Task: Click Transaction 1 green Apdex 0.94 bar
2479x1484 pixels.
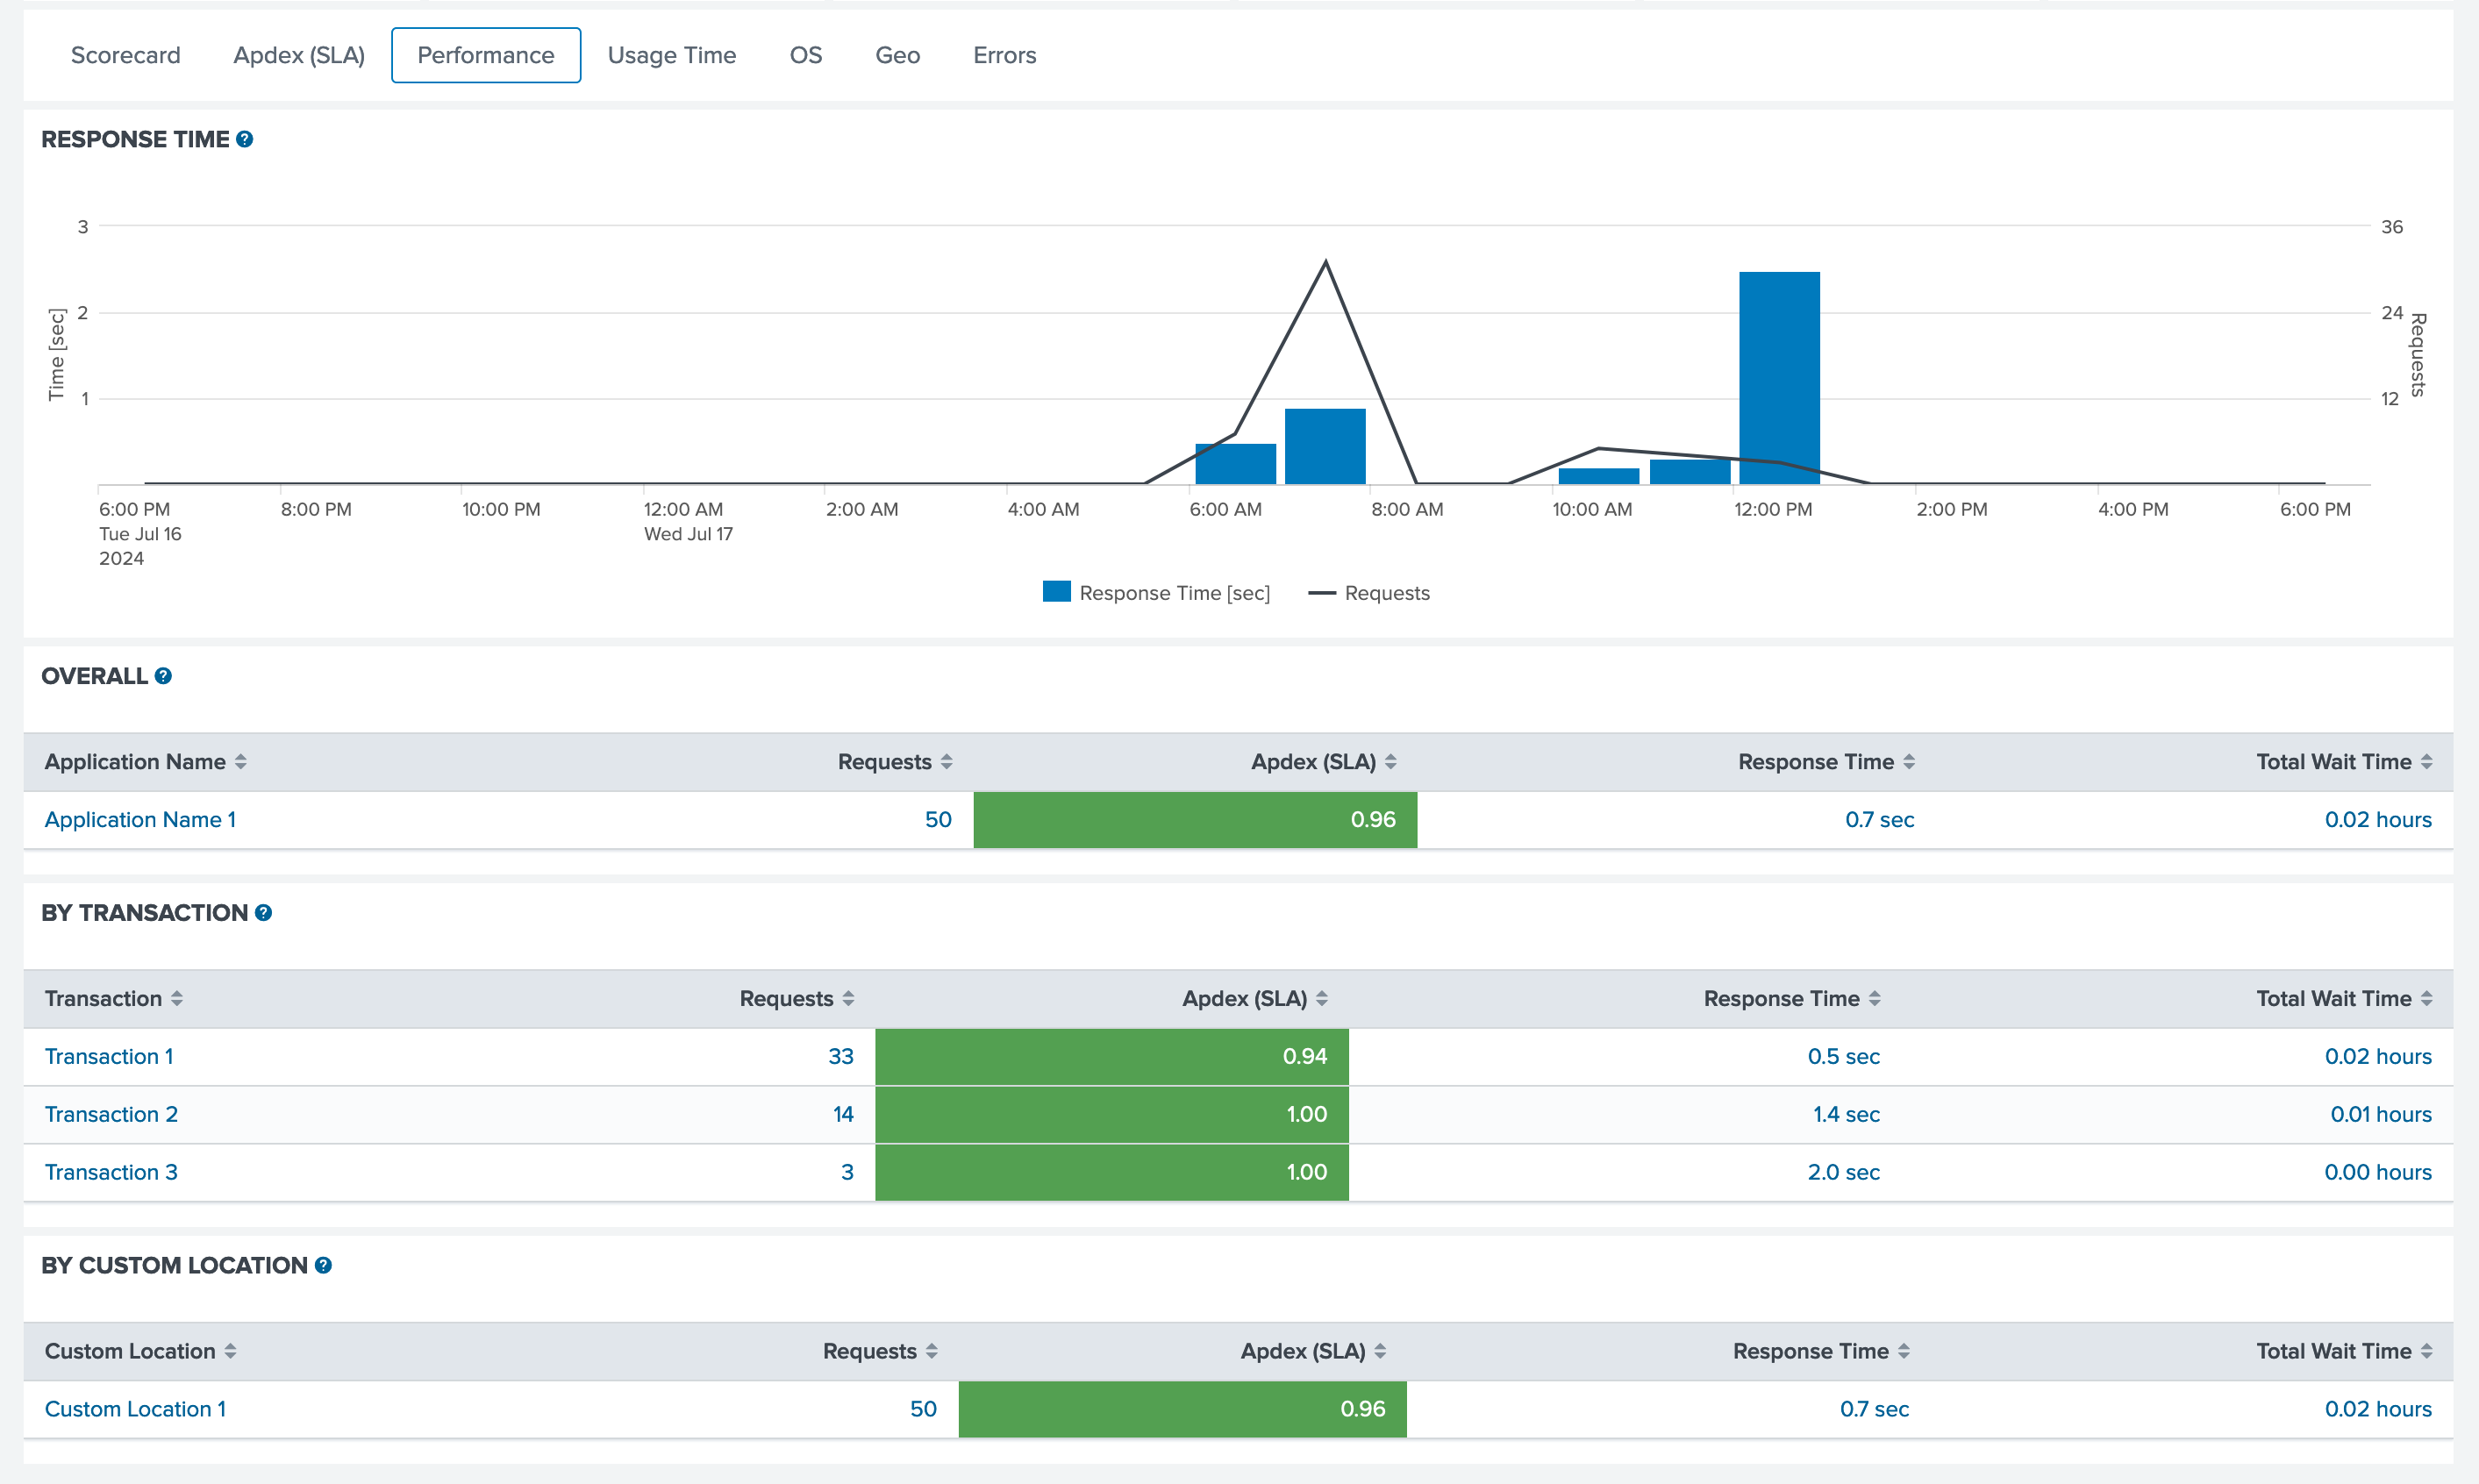Action: (1111, 1057)
